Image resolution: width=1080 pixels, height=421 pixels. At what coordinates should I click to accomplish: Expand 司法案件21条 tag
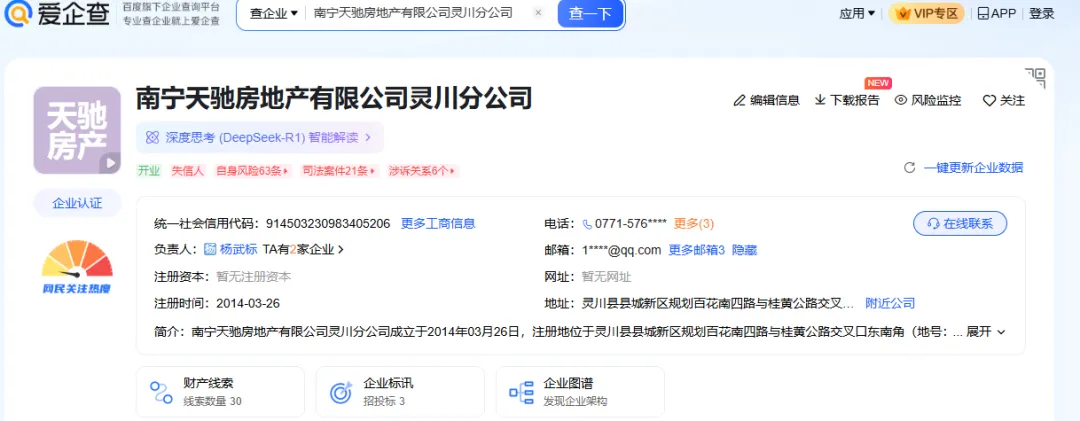[339, 171]
